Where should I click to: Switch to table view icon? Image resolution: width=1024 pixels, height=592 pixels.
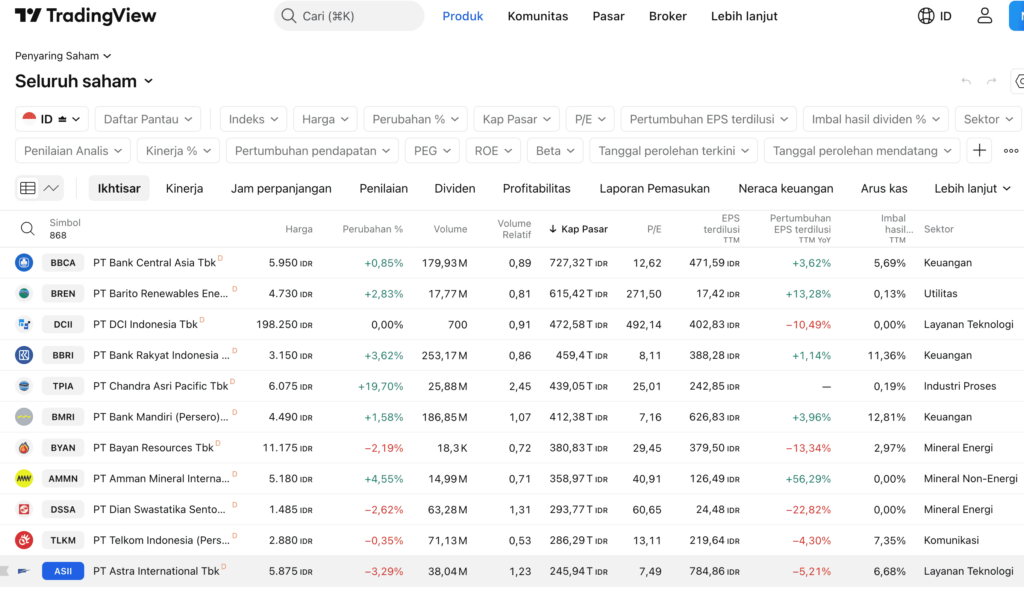pyautogui.click(x=27, y=188)
